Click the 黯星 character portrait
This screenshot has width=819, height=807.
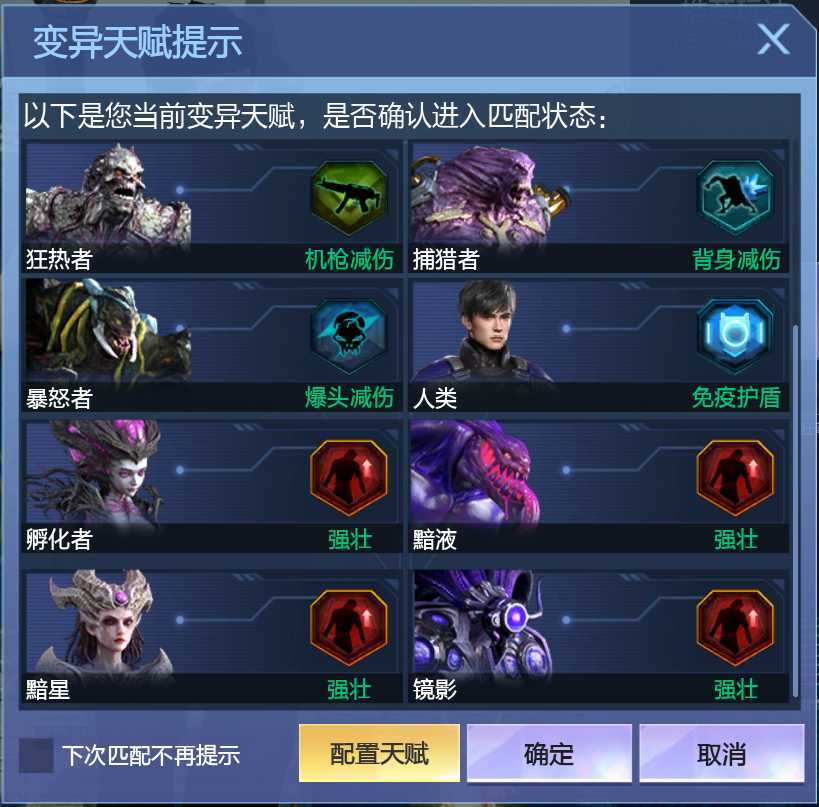pos(102,623)
